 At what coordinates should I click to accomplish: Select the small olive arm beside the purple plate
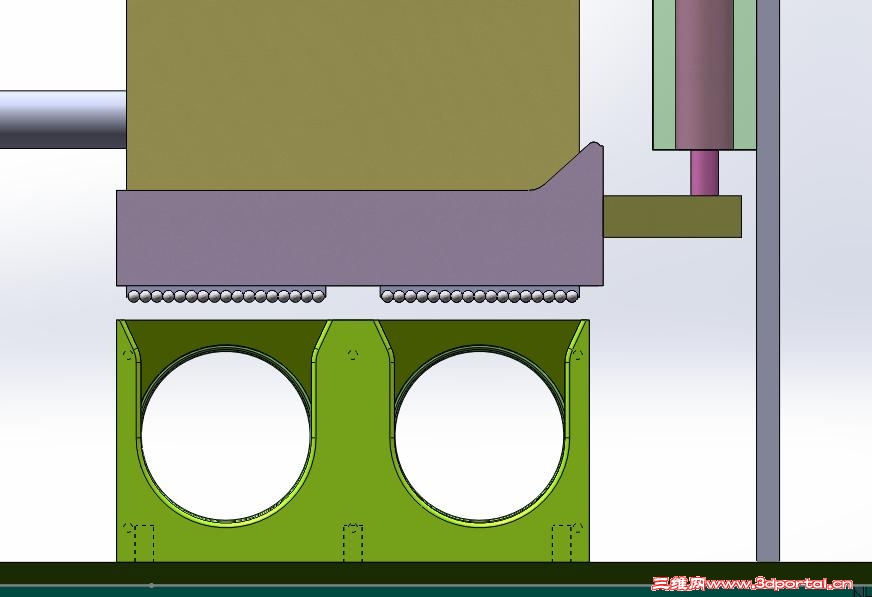coord(672,216)
